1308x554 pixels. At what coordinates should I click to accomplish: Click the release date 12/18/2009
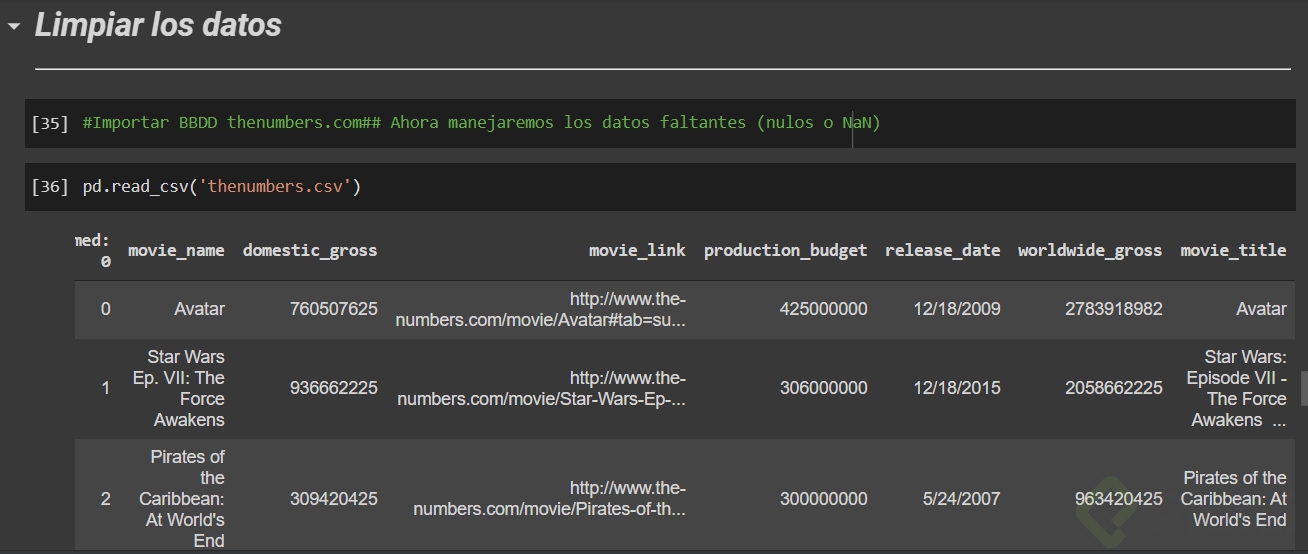coord(957,309)
